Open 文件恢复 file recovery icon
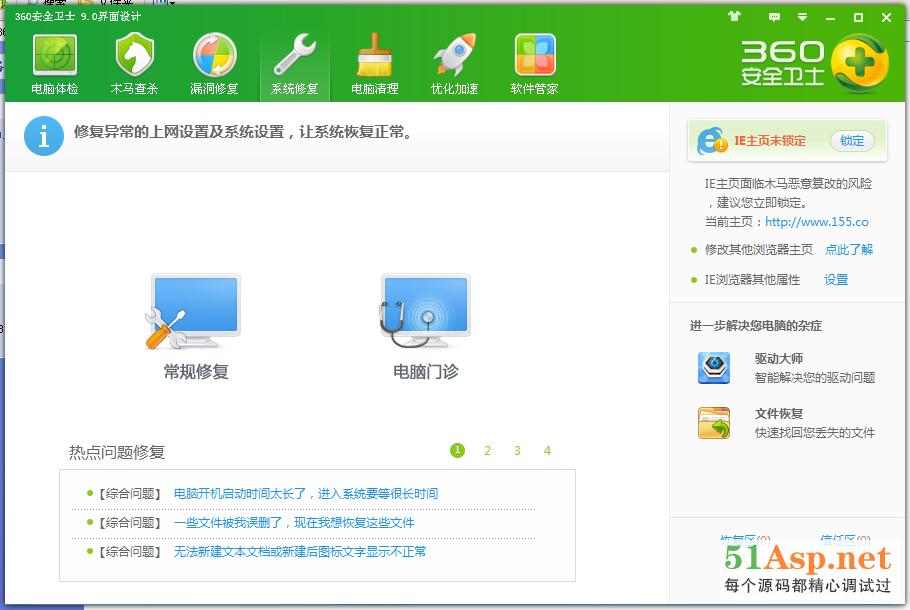 [714, 423]
